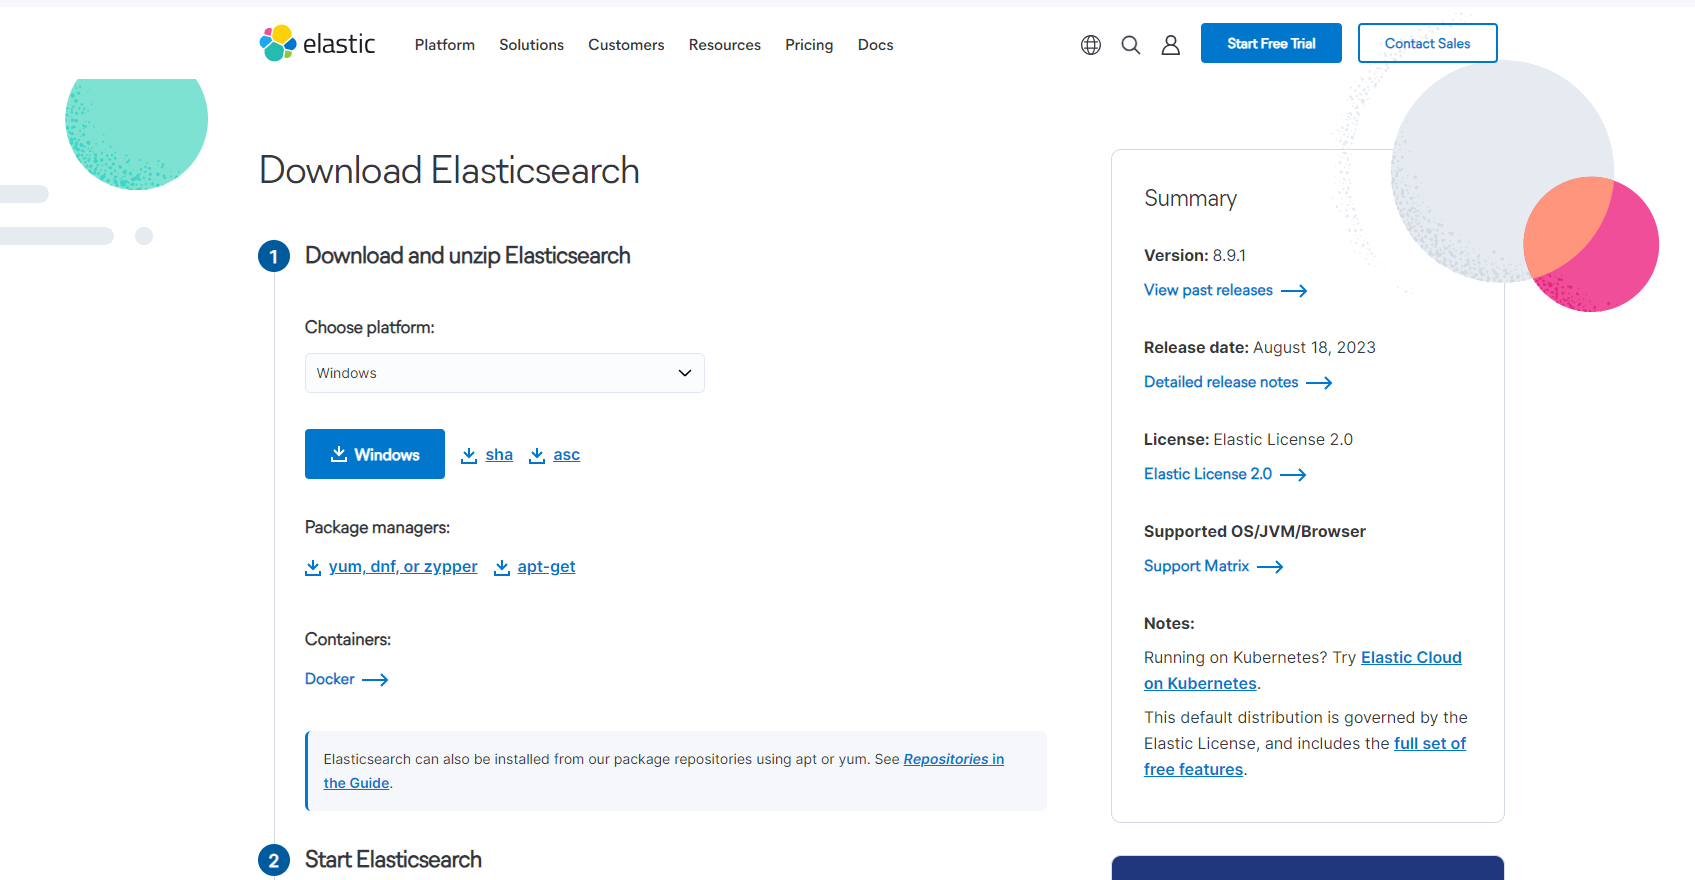Open the user account icon
Screen dimensions: 1695x880
tap(1171, 45)
